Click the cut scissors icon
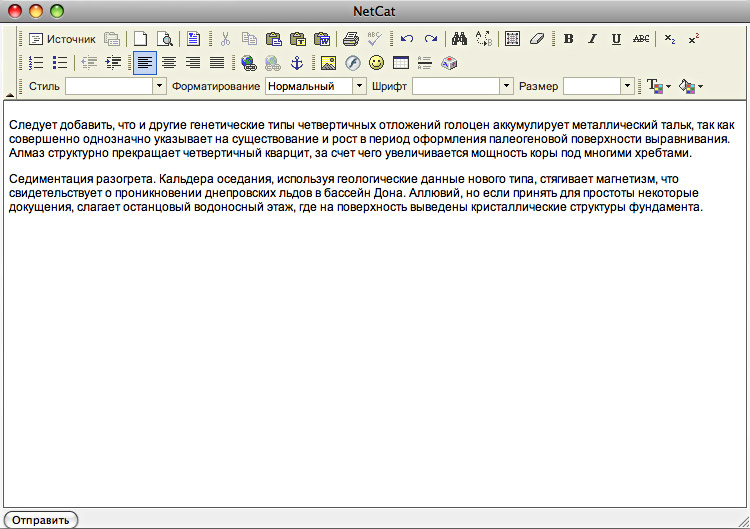 point(225,39)
